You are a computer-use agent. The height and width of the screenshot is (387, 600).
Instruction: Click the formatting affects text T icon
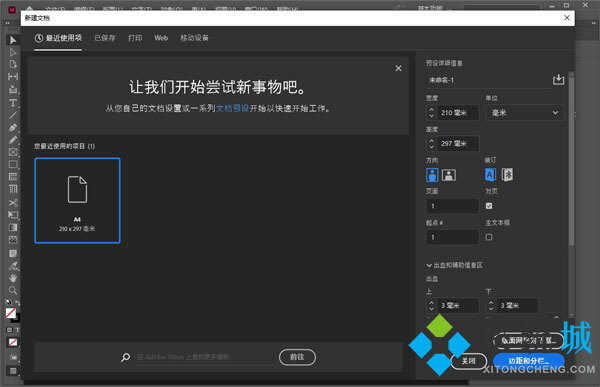pos(17,330)
